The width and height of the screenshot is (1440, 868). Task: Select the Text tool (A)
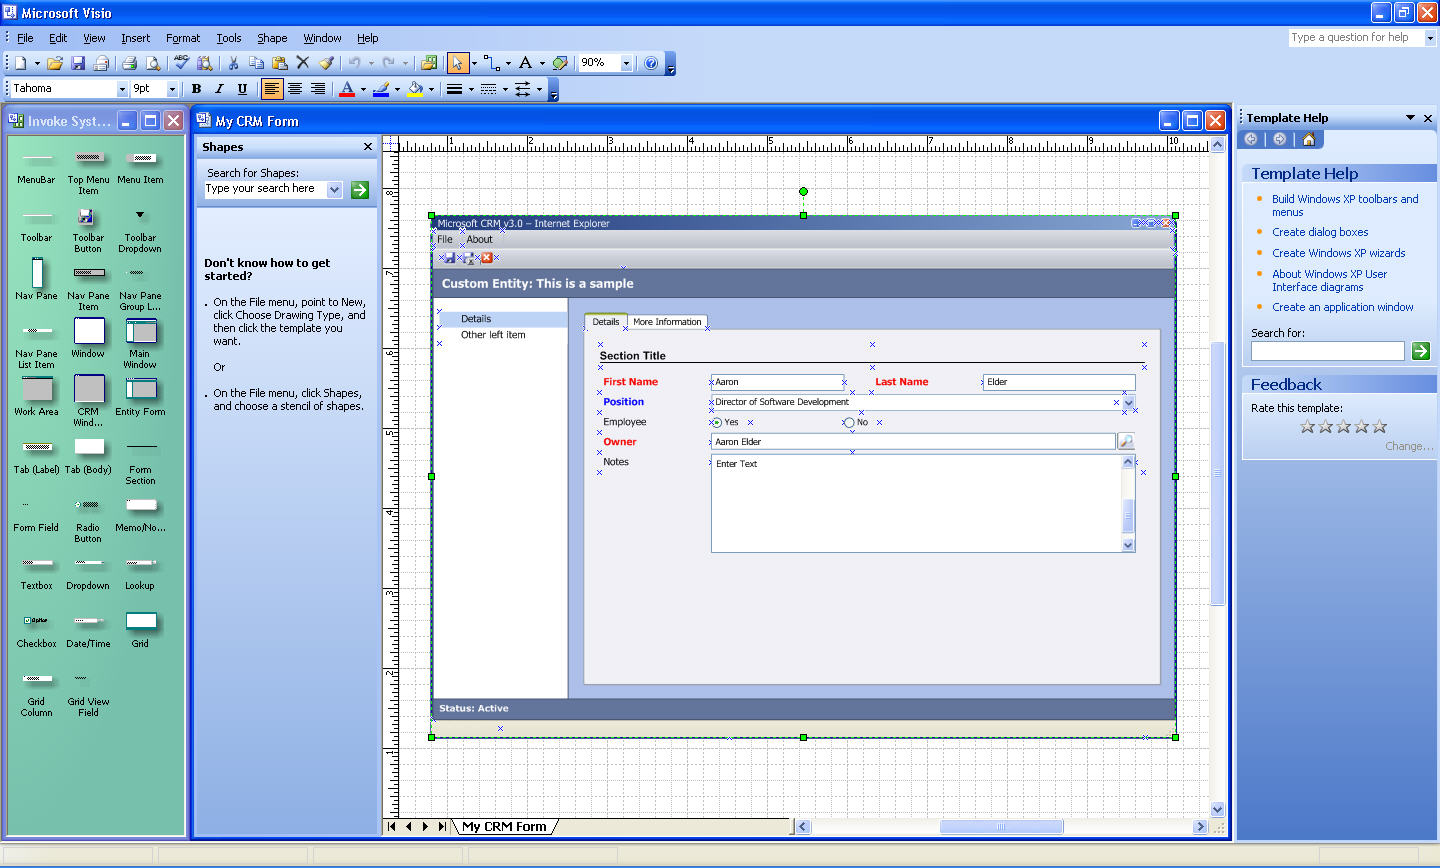tap(525, 63)
